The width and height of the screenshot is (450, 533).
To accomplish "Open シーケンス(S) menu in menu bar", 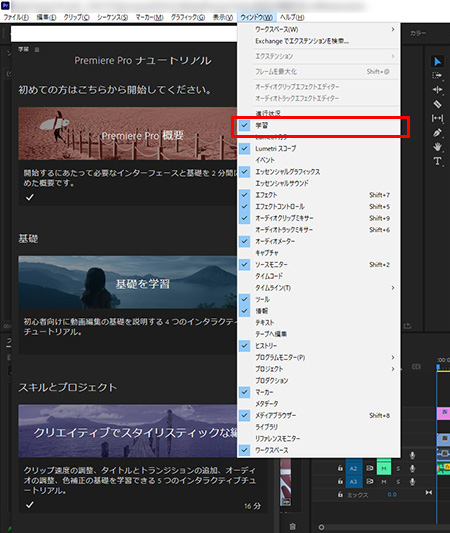I will (x=112, y=17).
